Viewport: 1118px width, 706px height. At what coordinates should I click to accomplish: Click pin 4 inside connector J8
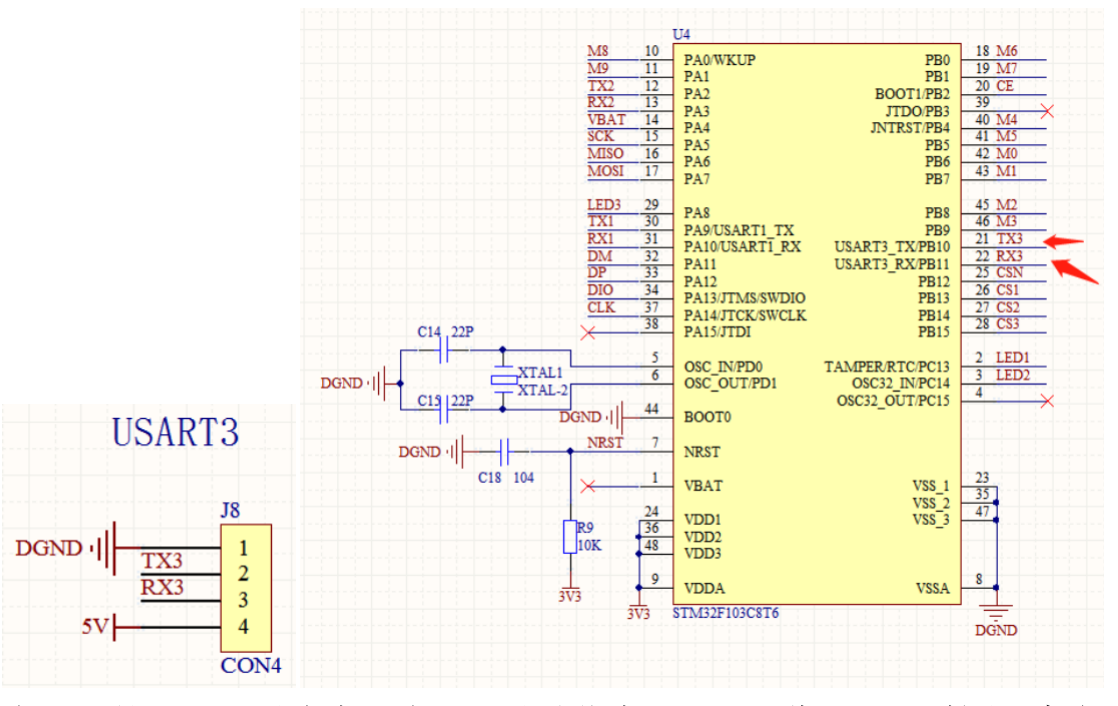pyautogui.click(x=243, y=627)
